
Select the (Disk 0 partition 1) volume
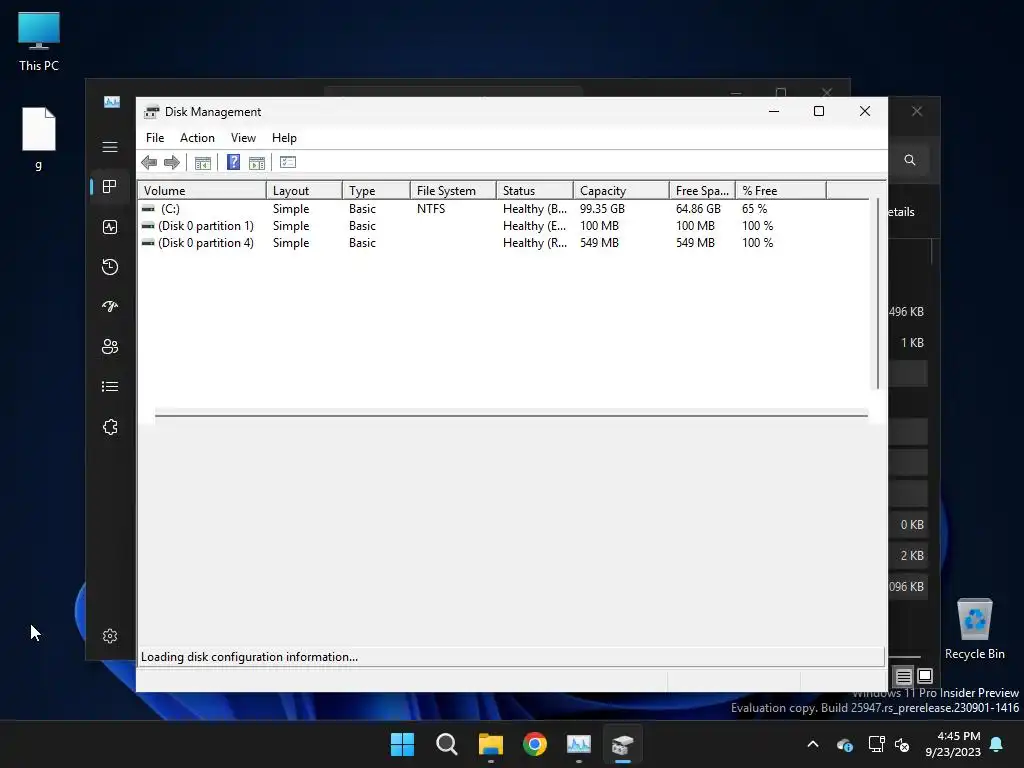coord(205,226)
